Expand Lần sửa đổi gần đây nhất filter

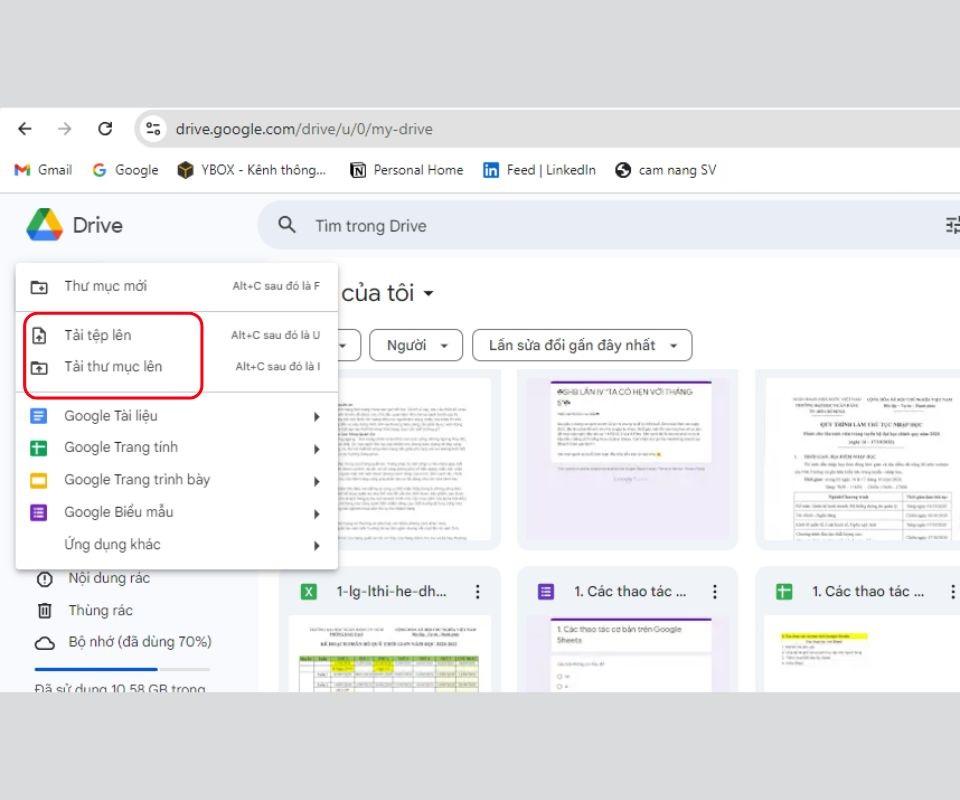(582, 345)
